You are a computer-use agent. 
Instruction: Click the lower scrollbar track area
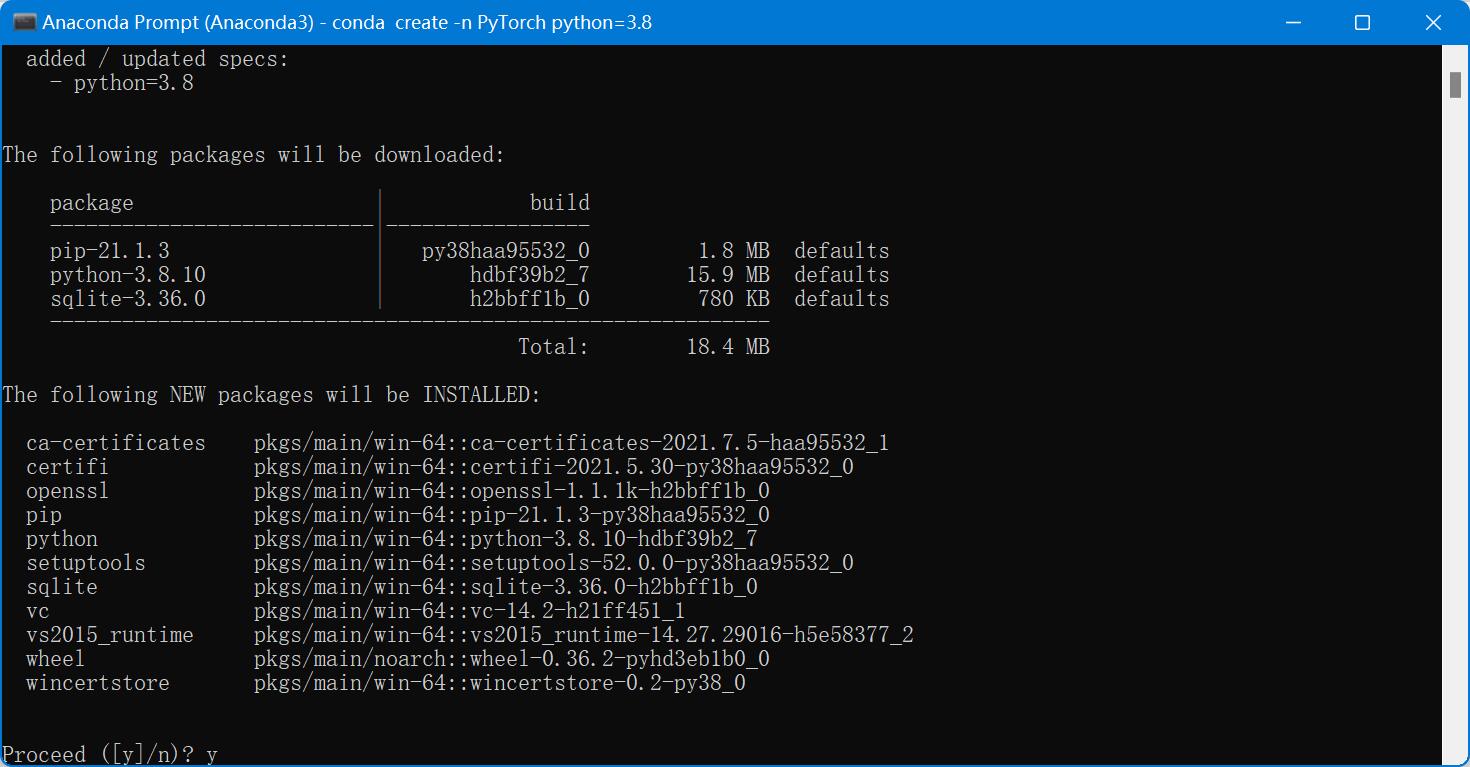tap(1456, 500)
